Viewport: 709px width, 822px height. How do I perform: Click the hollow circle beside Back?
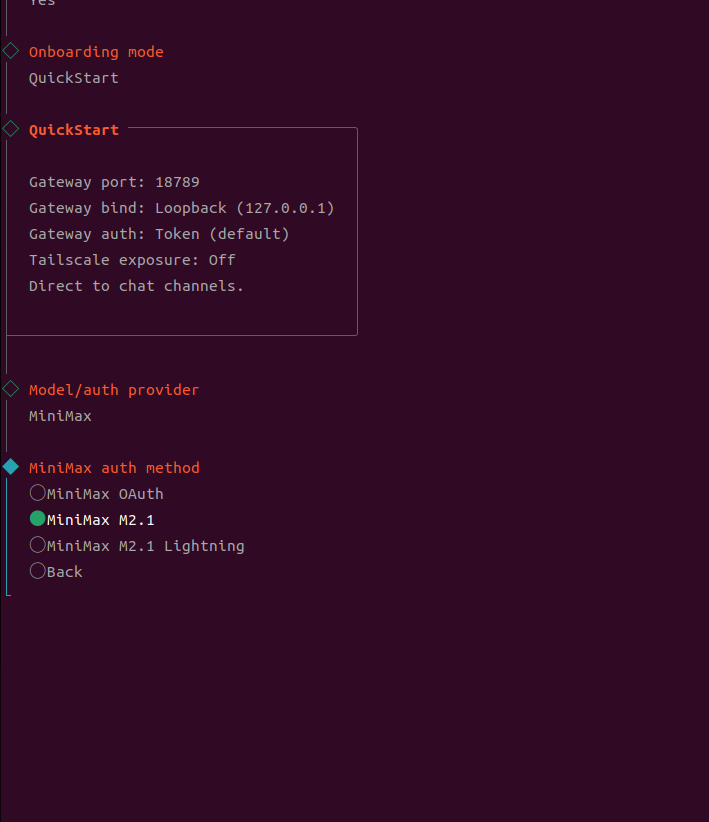point(37,571)
